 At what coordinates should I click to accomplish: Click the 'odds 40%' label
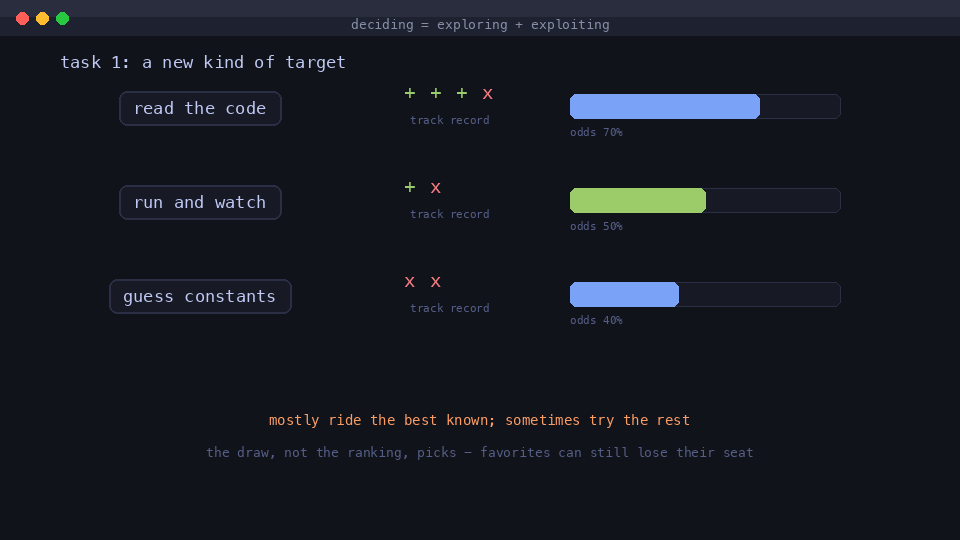point(596,320)
